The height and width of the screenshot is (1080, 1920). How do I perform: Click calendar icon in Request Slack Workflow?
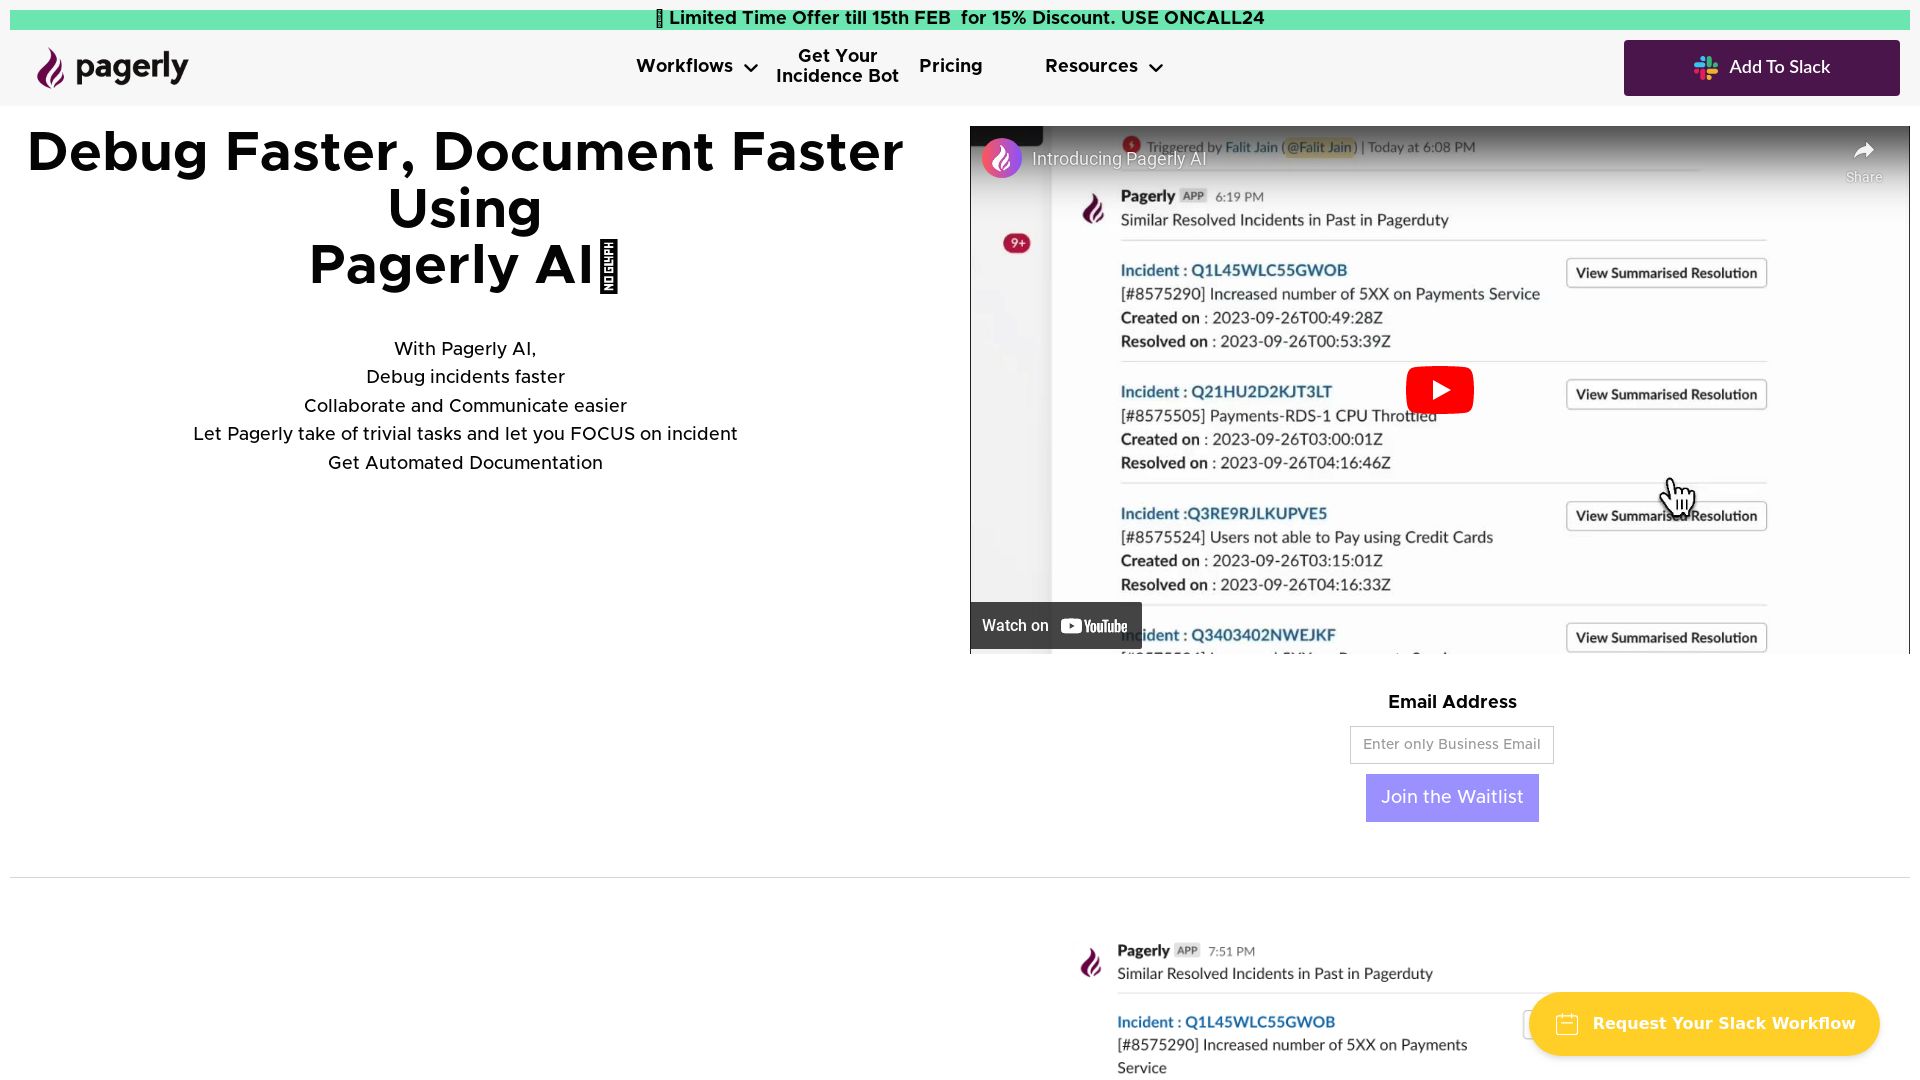pos(1567,1024)
